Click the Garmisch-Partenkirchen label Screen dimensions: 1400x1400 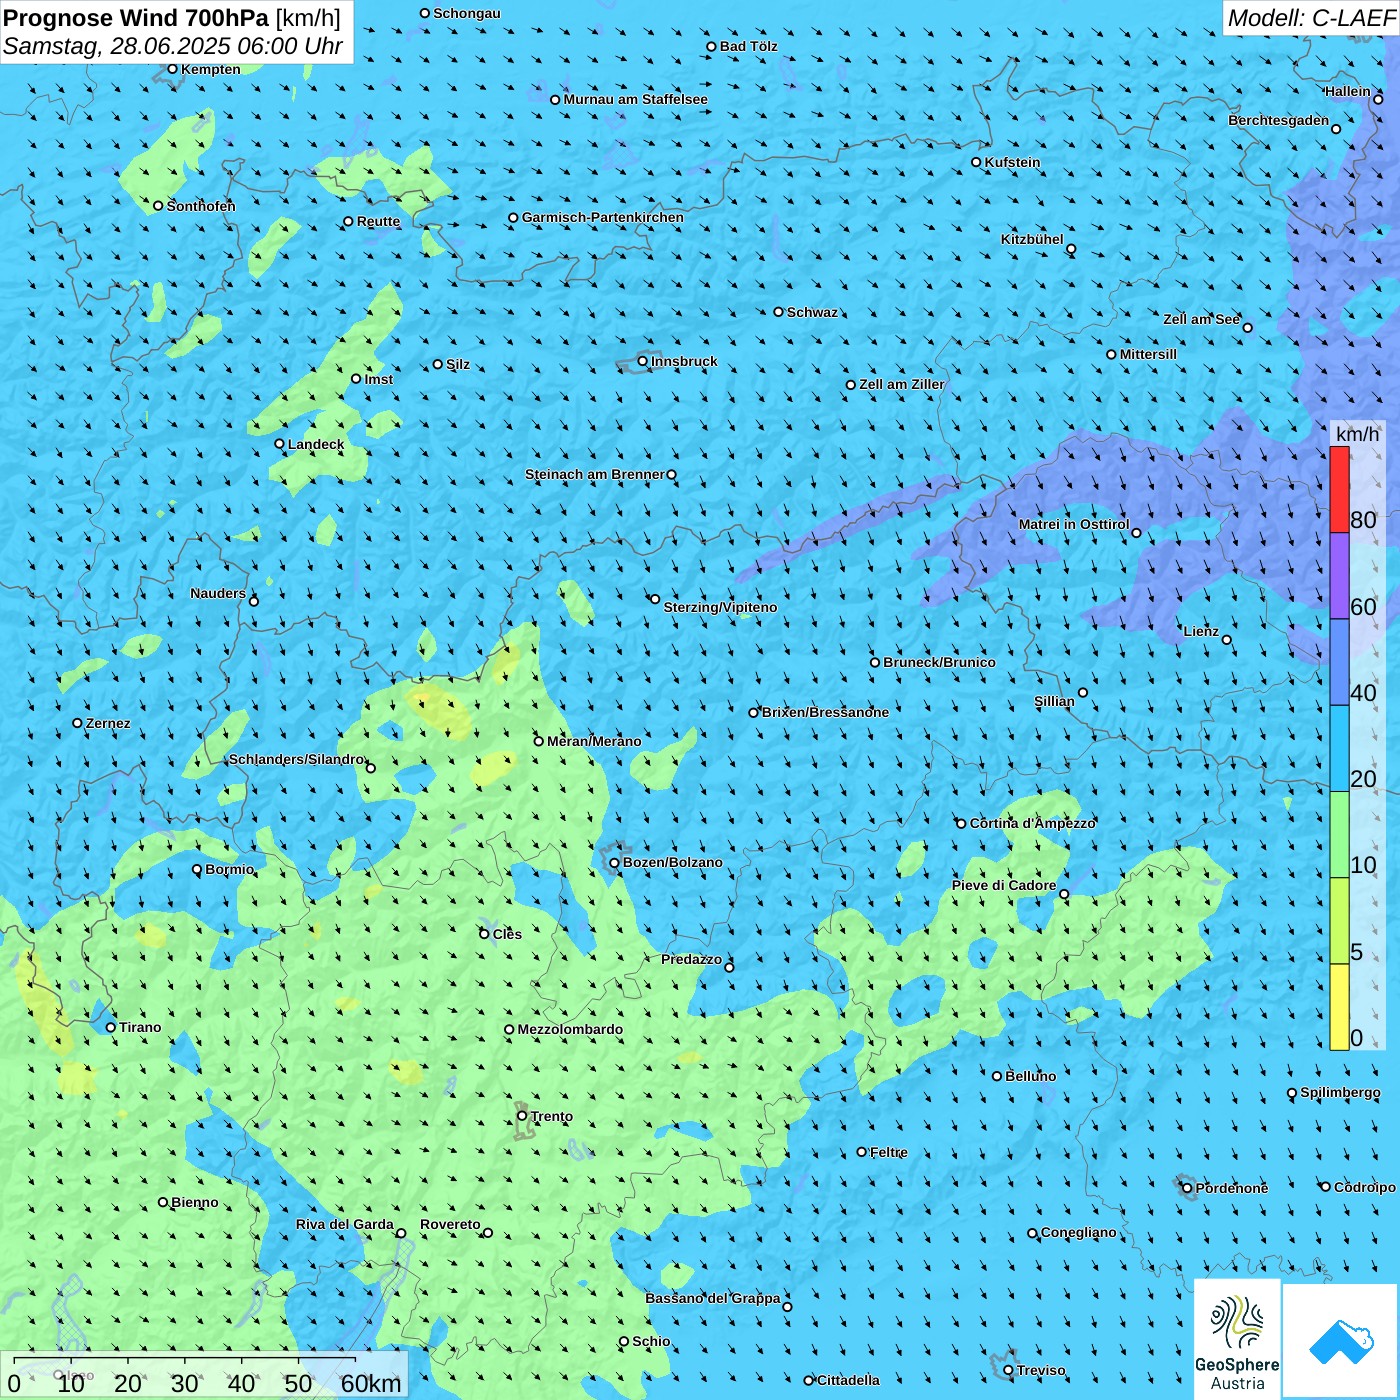pyautogui.click(x=603, y=218)
